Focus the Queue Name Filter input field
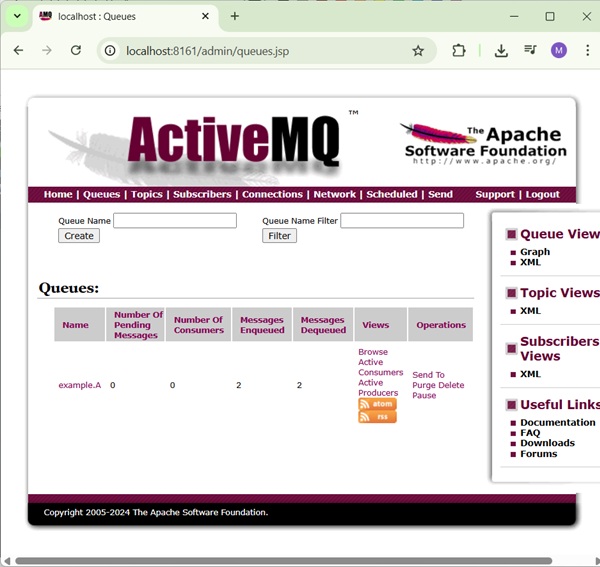Image resolution: width=600 pixels, height=567 pixels. [402, 221]
